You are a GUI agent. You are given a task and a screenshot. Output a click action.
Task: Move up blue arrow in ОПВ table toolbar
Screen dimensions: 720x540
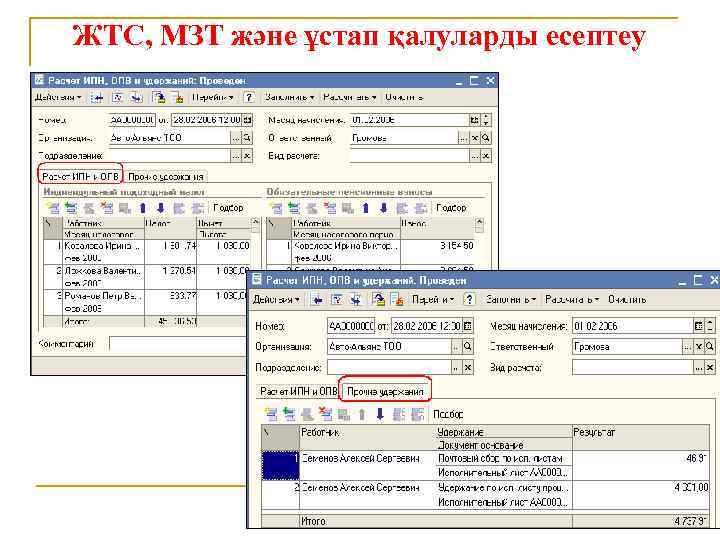[x=366, y=208]
